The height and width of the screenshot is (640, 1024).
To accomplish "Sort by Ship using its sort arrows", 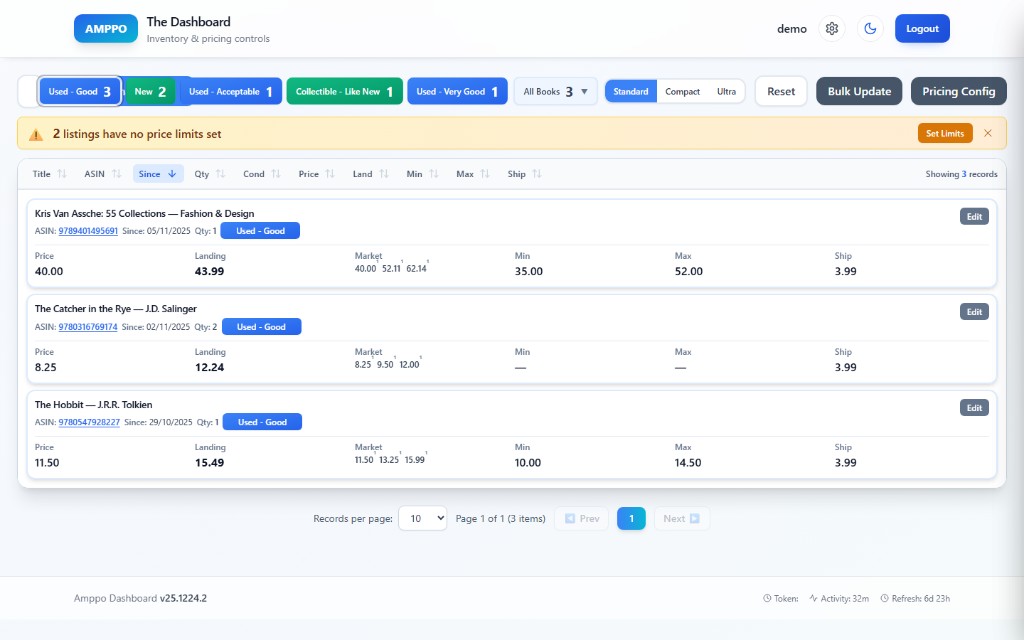I will coord(537,174).
